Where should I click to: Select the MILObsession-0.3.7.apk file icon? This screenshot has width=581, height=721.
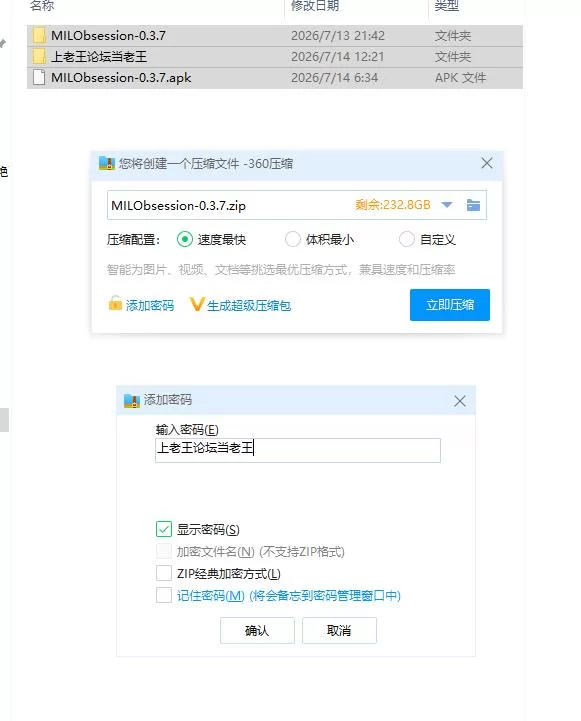point(40,77)
